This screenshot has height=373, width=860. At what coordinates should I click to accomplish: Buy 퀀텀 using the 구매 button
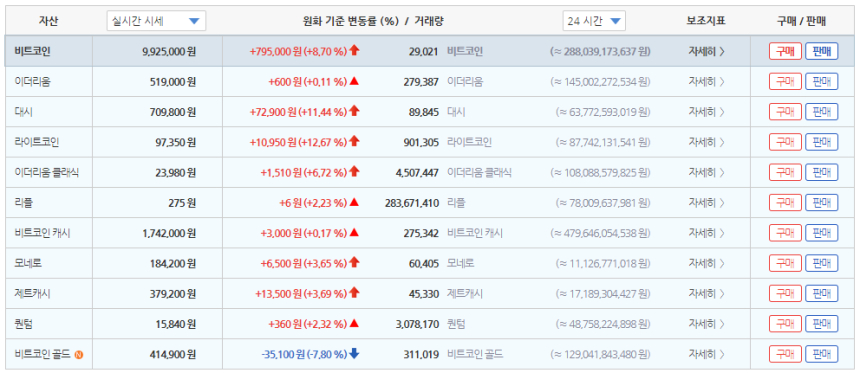pyautogui.click(x=785, y=324)
